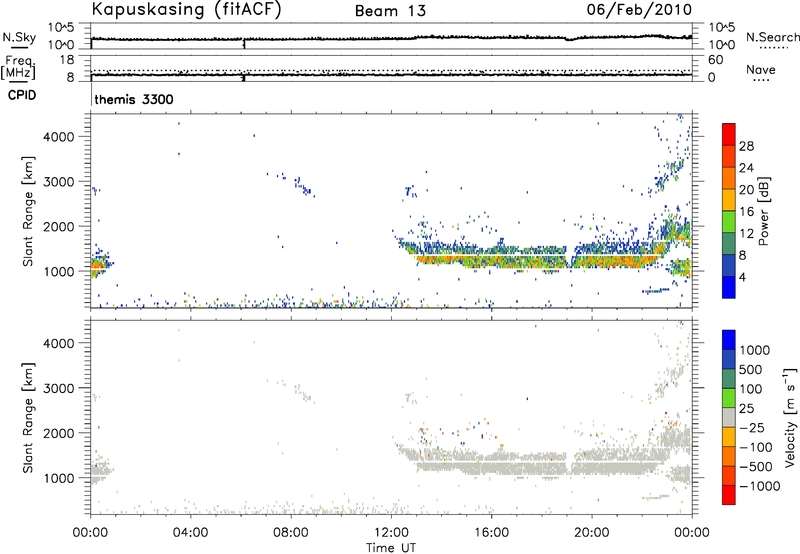The height and width of the screenshot is (554, 800).
Task: Click the "20:00" time tick label
Action: tap(591, 533)
